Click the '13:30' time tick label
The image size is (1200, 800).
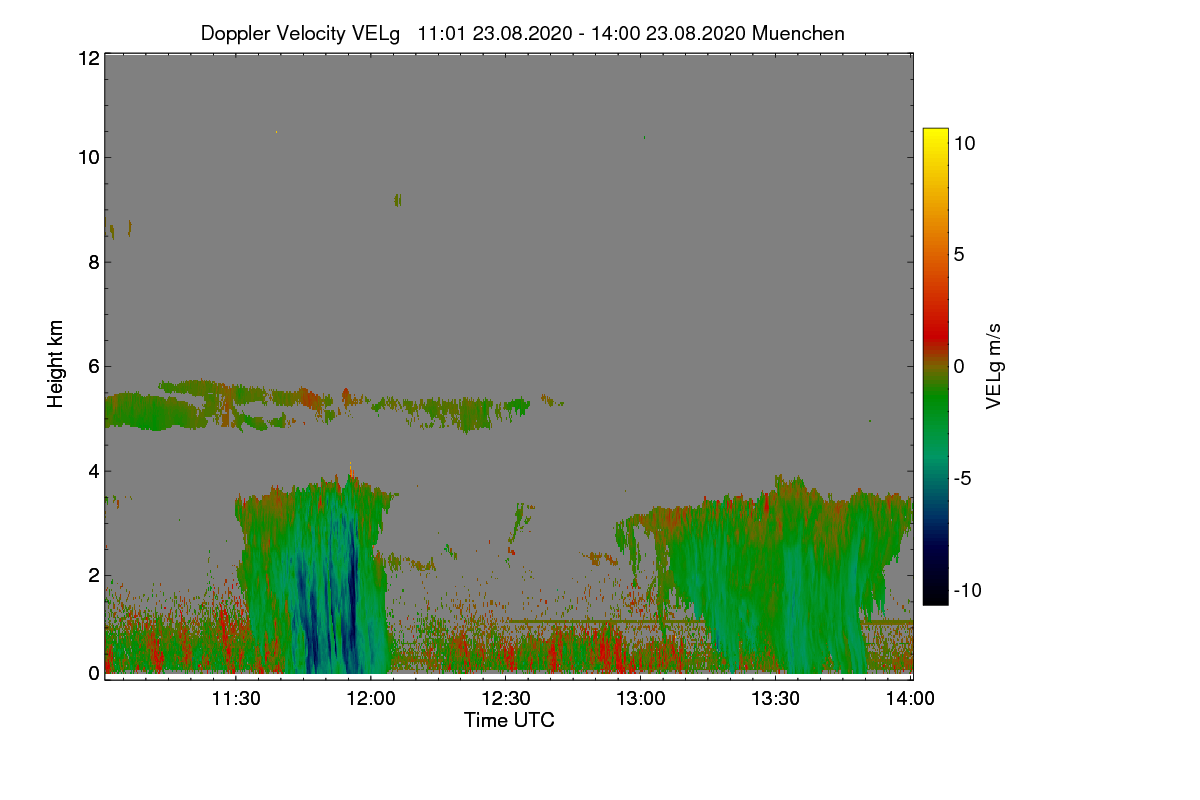tap(776, 699)
